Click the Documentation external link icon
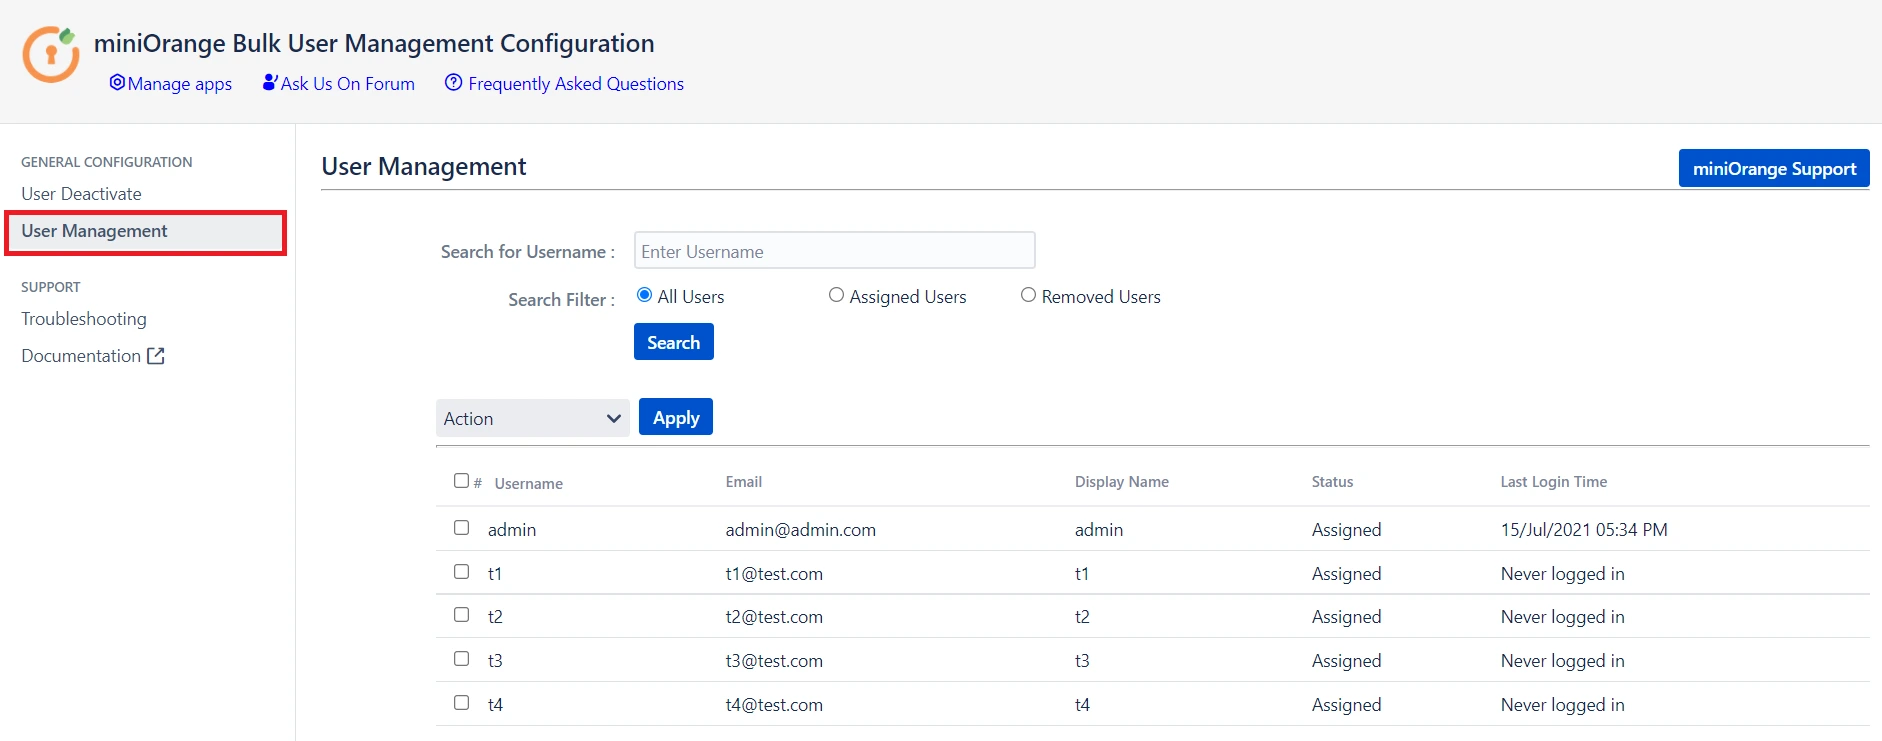1882x741 pixels. 156,356
